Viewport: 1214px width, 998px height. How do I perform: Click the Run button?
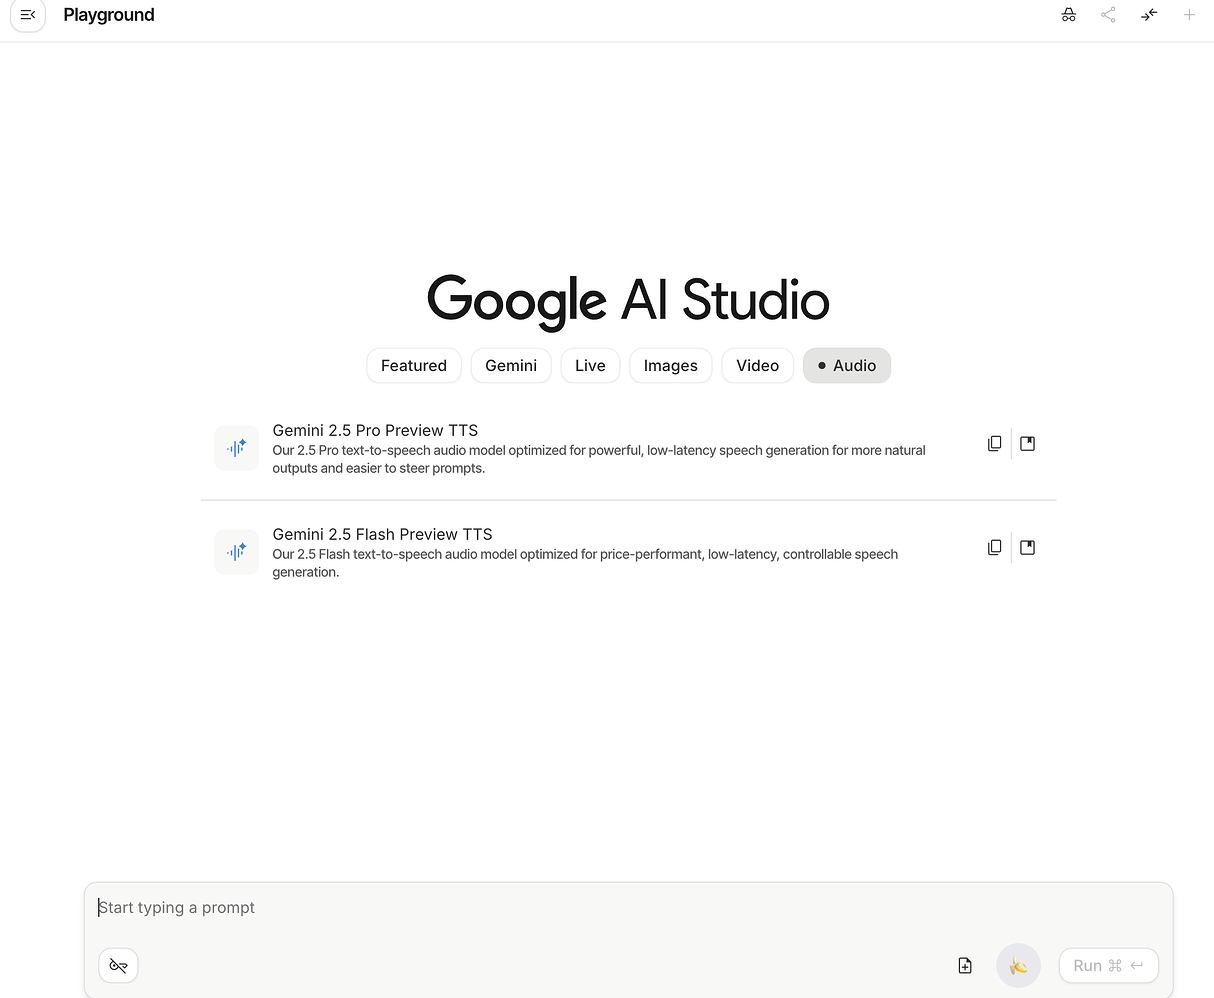[1108, 965]
